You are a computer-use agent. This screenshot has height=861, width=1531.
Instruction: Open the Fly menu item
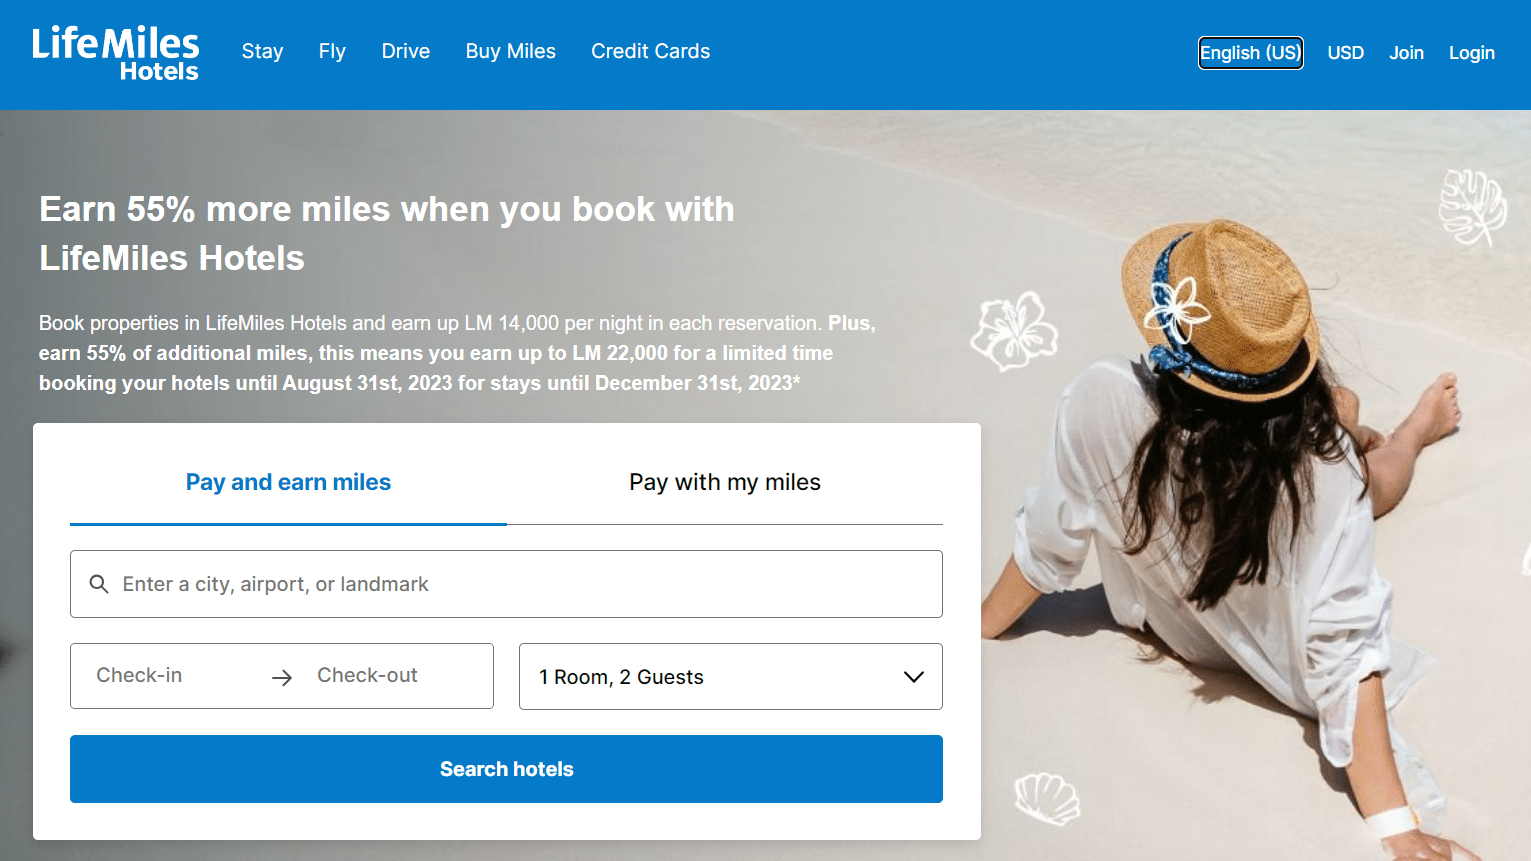pyautogui.click(x=332, y=52)
